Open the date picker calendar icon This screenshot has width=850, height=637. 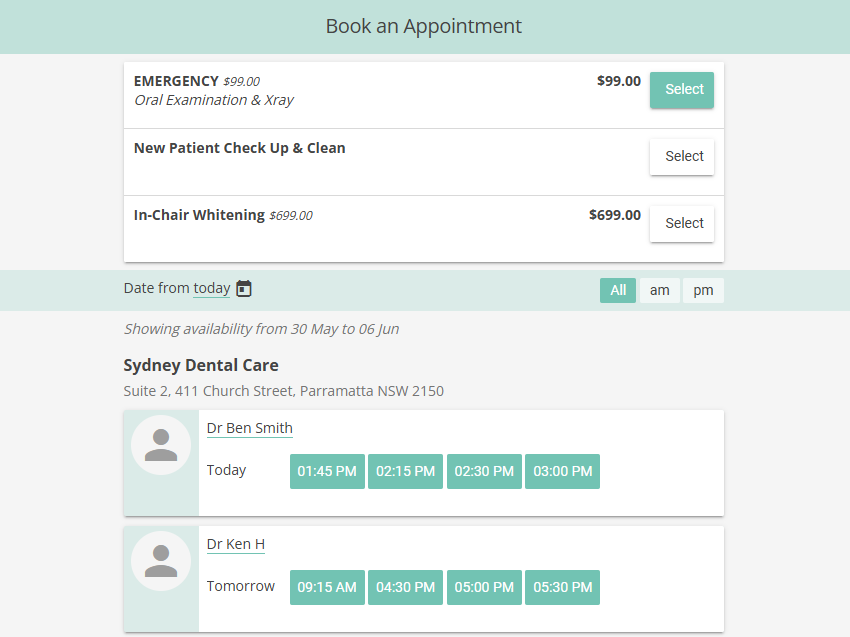pos(244,287)
